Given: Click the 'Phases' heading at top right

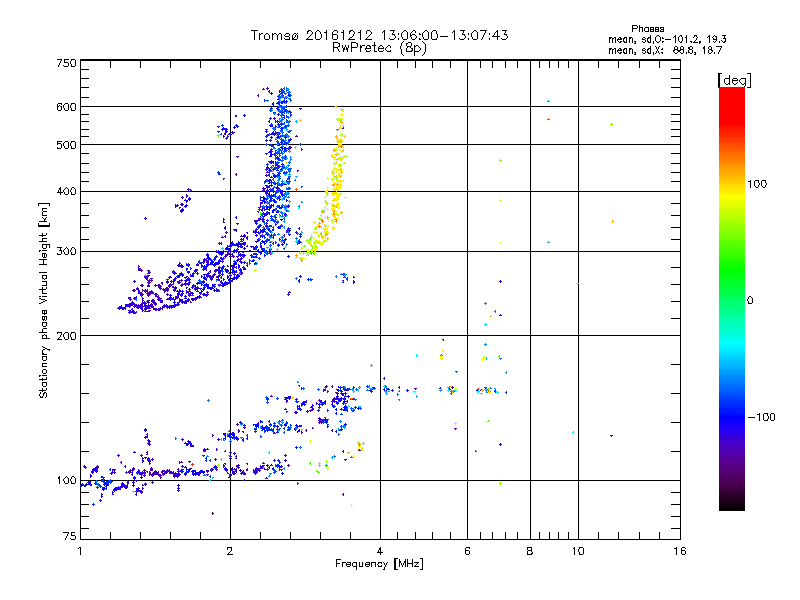Looking at the screenshot, I should [647, 29].
